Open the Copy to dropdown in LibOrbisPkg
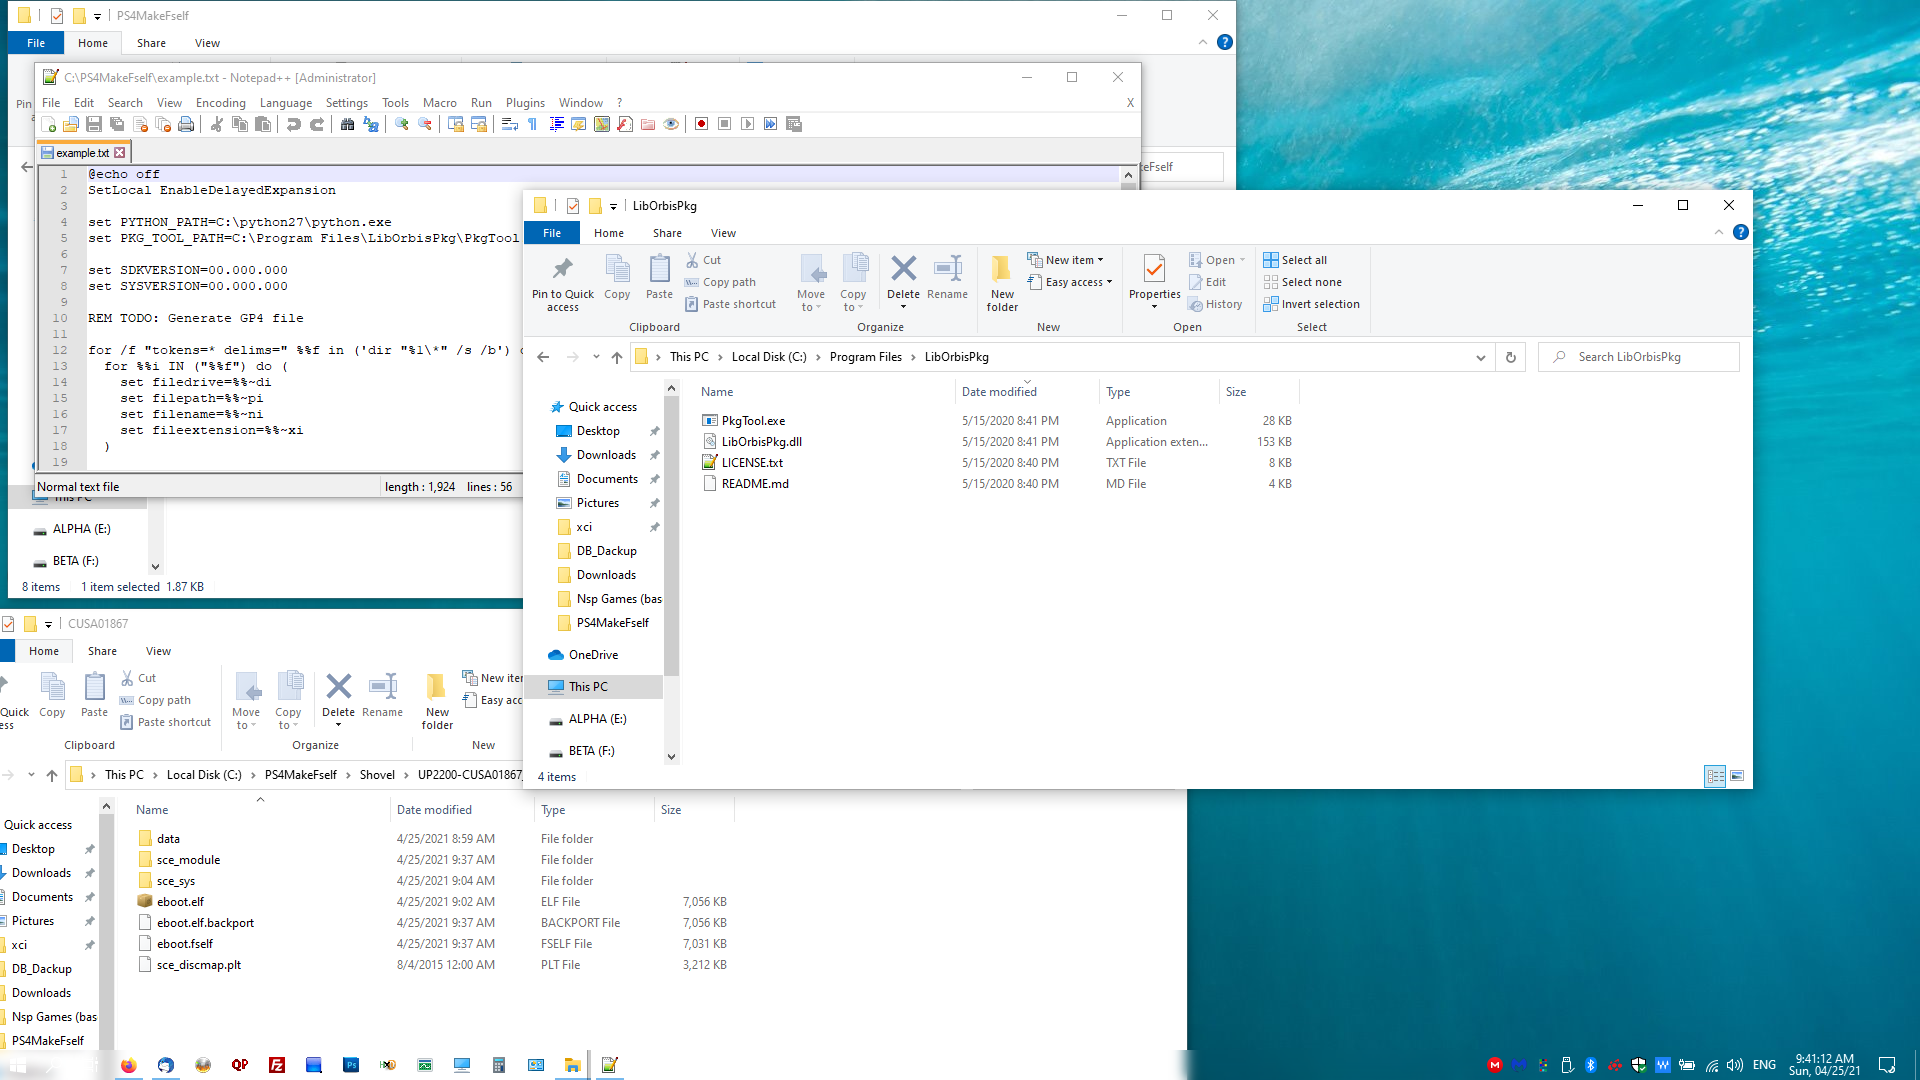Viewport: 1920px width, 1080px height. pos(853,283)
